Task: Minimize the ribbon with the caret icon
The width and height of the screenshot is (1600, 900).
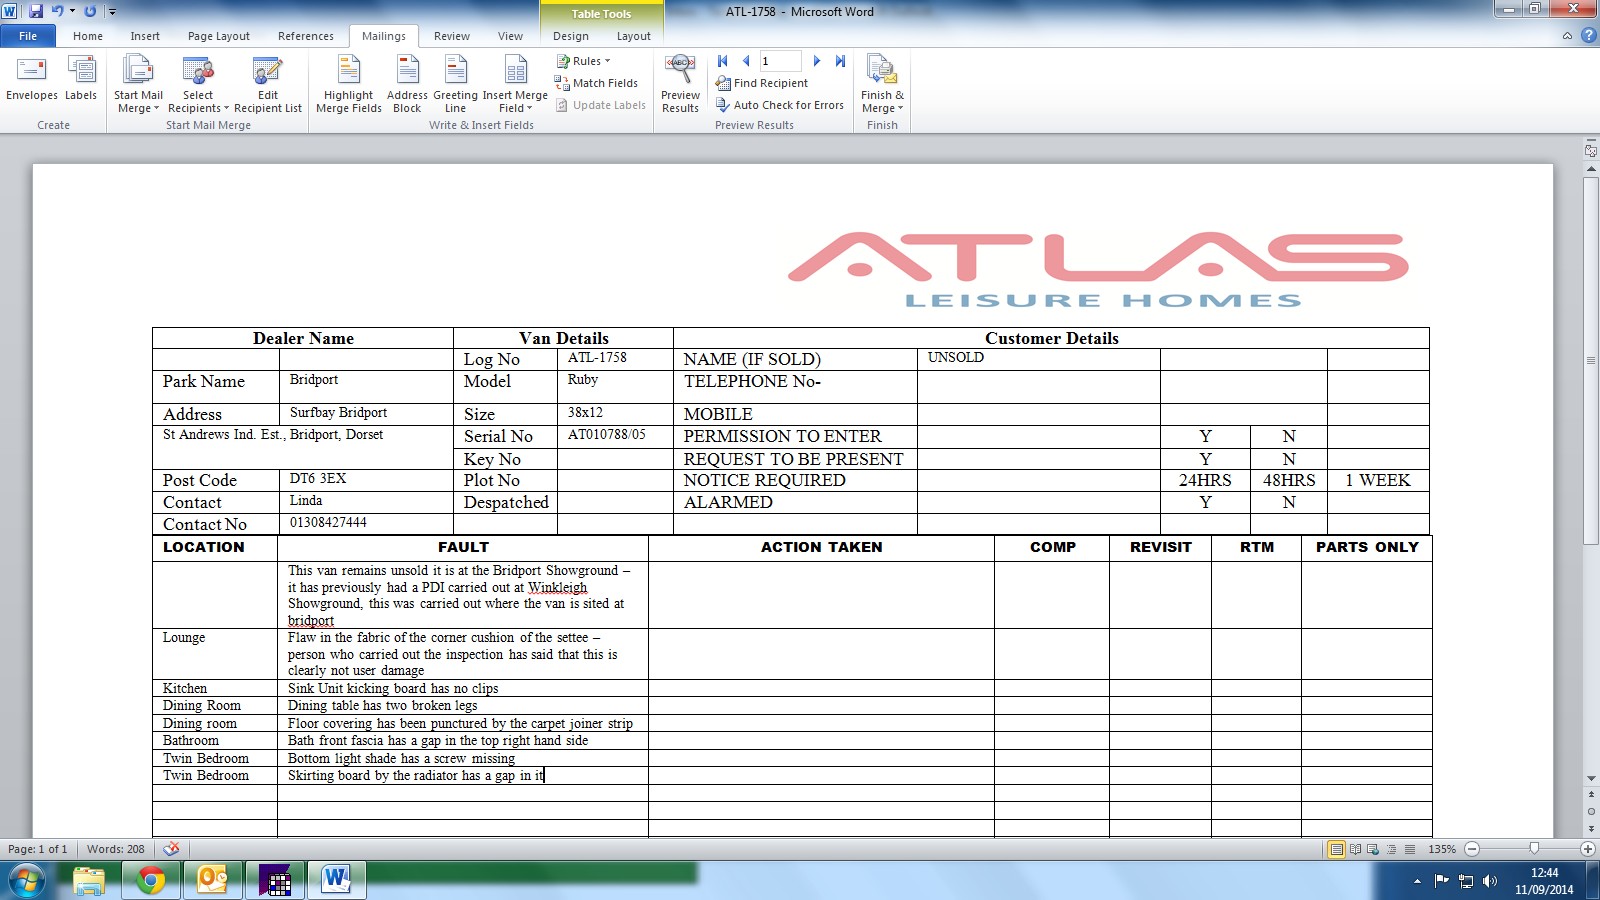Action: pyautogui.click(x=1567, y=36)
